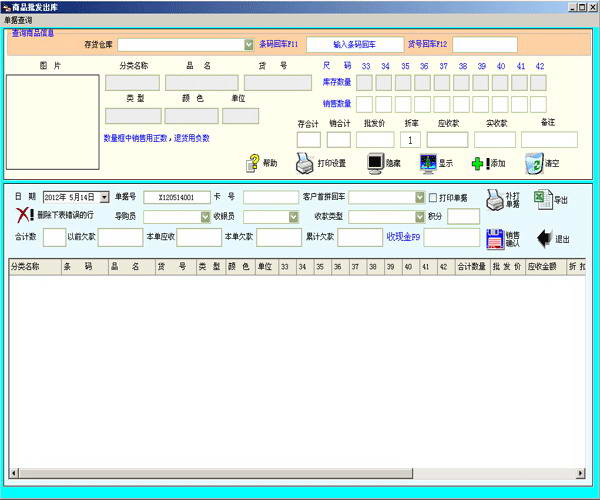Image resolution: width=600 pixels, height=500 pixels.
Task: Click the red X 删除下表错误的行
Action: point(23,215)
